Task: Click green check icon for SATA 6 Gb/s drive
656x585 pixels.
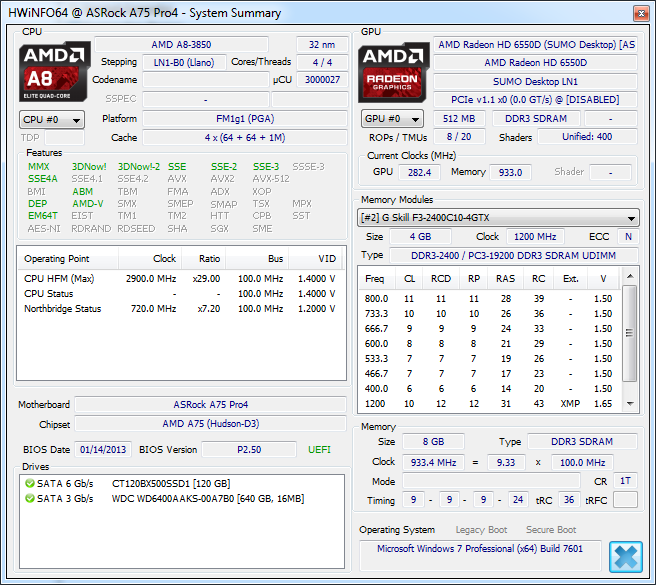Action: point(29,483)
